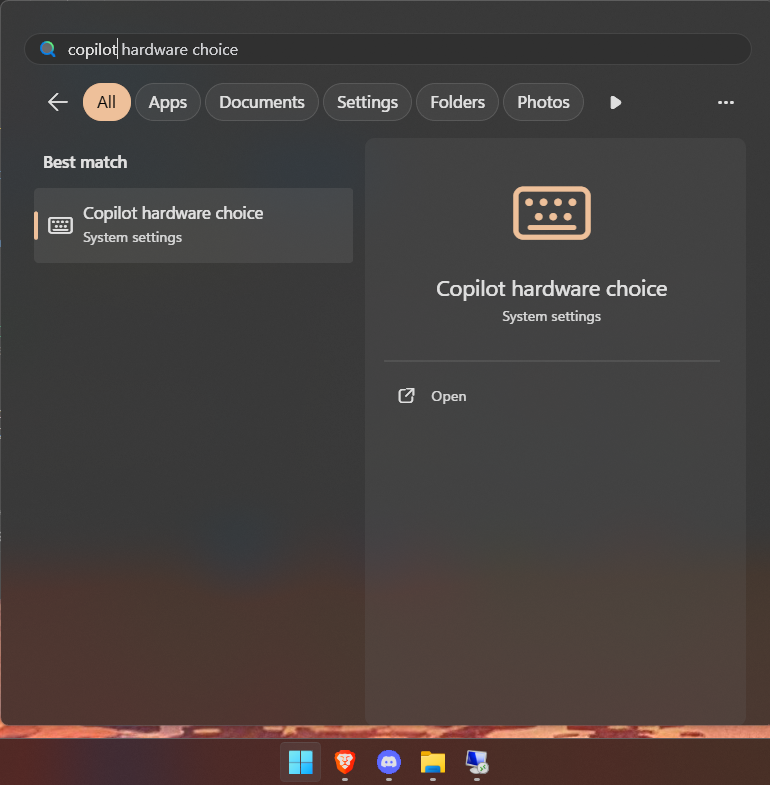Switch to the Apps filter

[168, 102]
